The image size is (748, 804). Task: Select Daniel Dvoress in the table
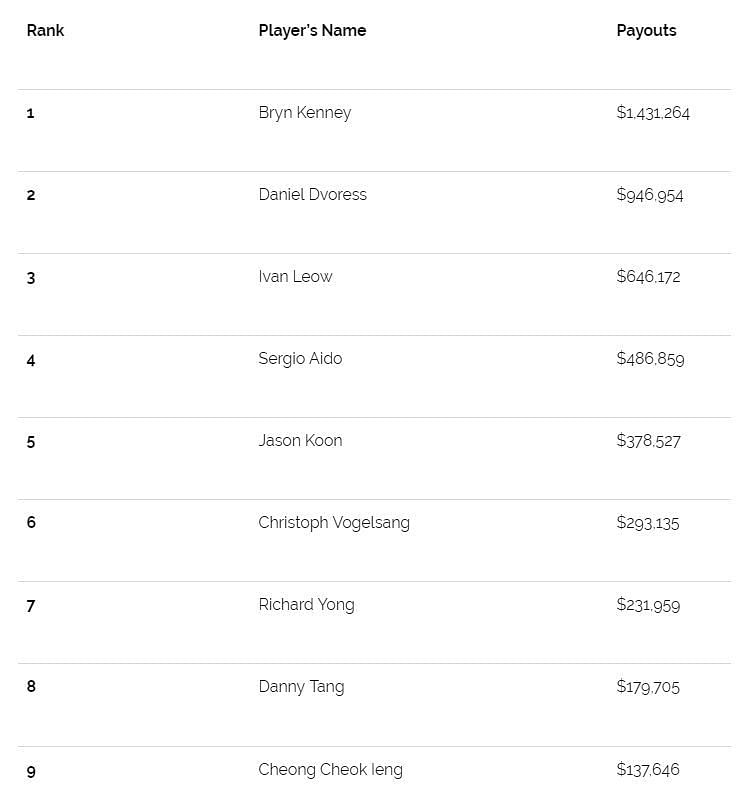pos(312,195)
